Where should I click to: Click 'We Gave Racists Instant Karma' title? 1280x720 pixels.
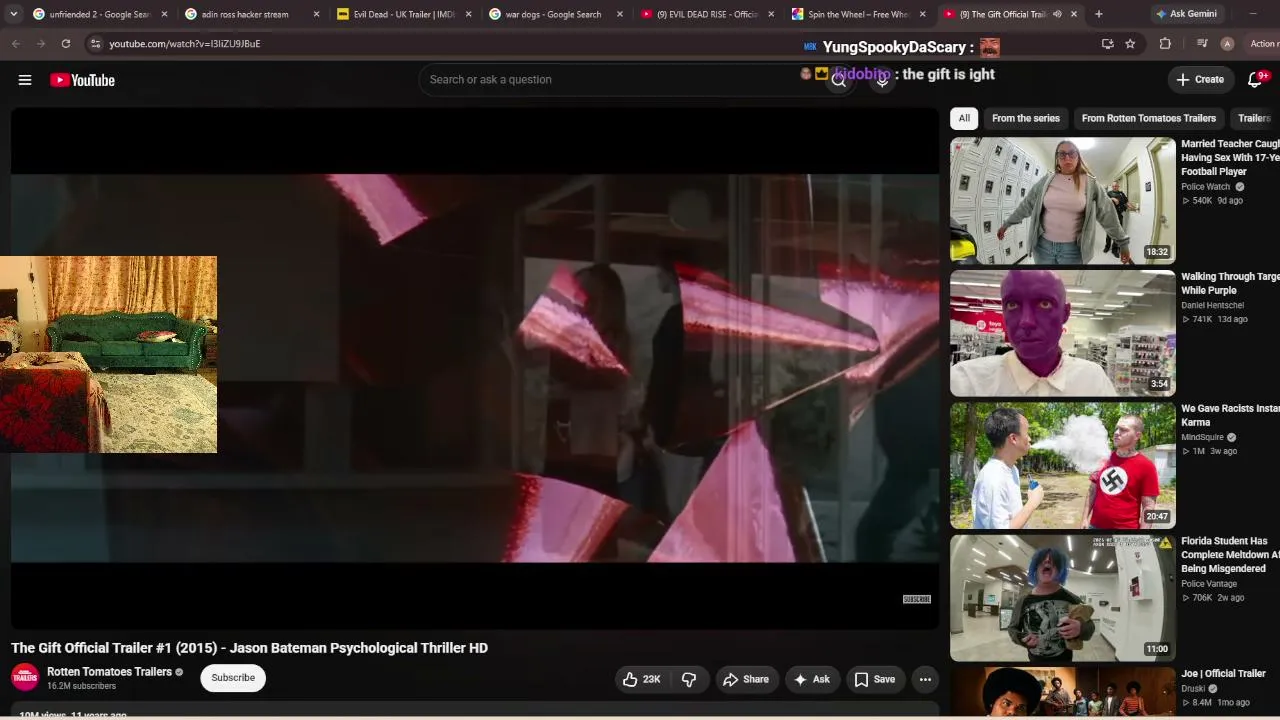click(1230, 415)
